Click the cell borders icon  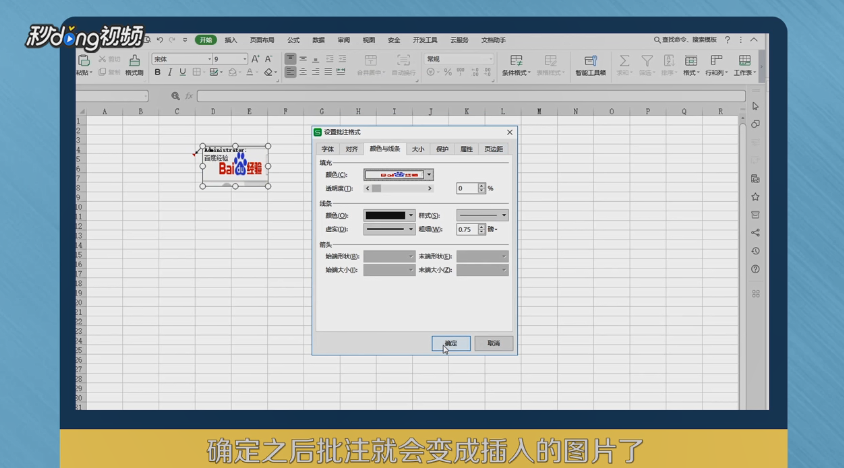pyautogui.click(x=196, y=72)
